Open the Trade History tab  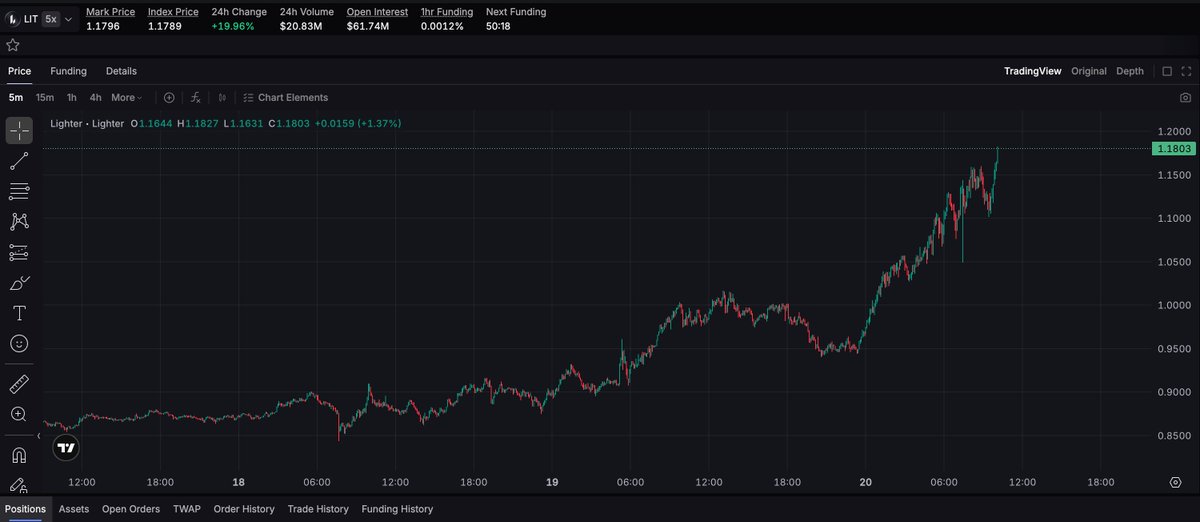click(318, 509)
